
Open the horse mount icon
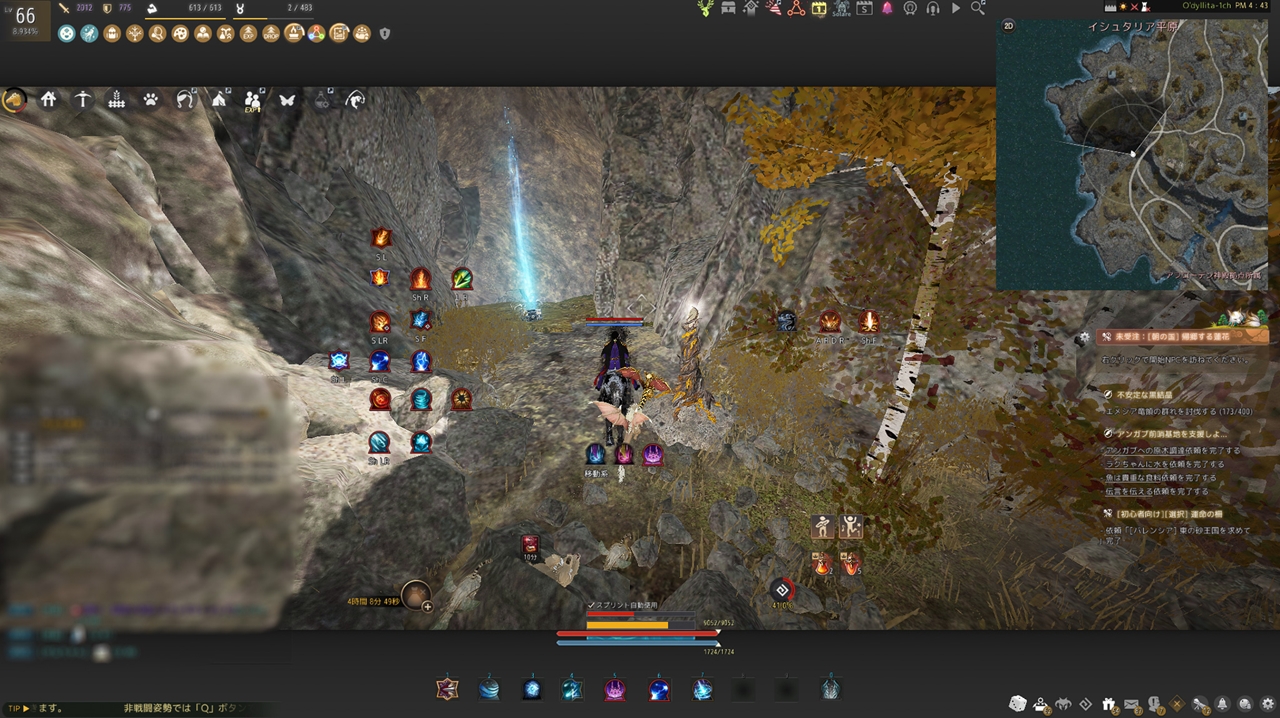coord(15,99)
